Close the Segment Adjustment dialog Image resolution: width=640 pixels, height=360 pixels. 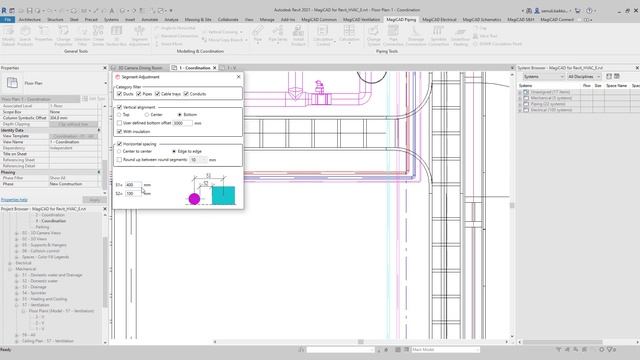(x=239, y=77)
